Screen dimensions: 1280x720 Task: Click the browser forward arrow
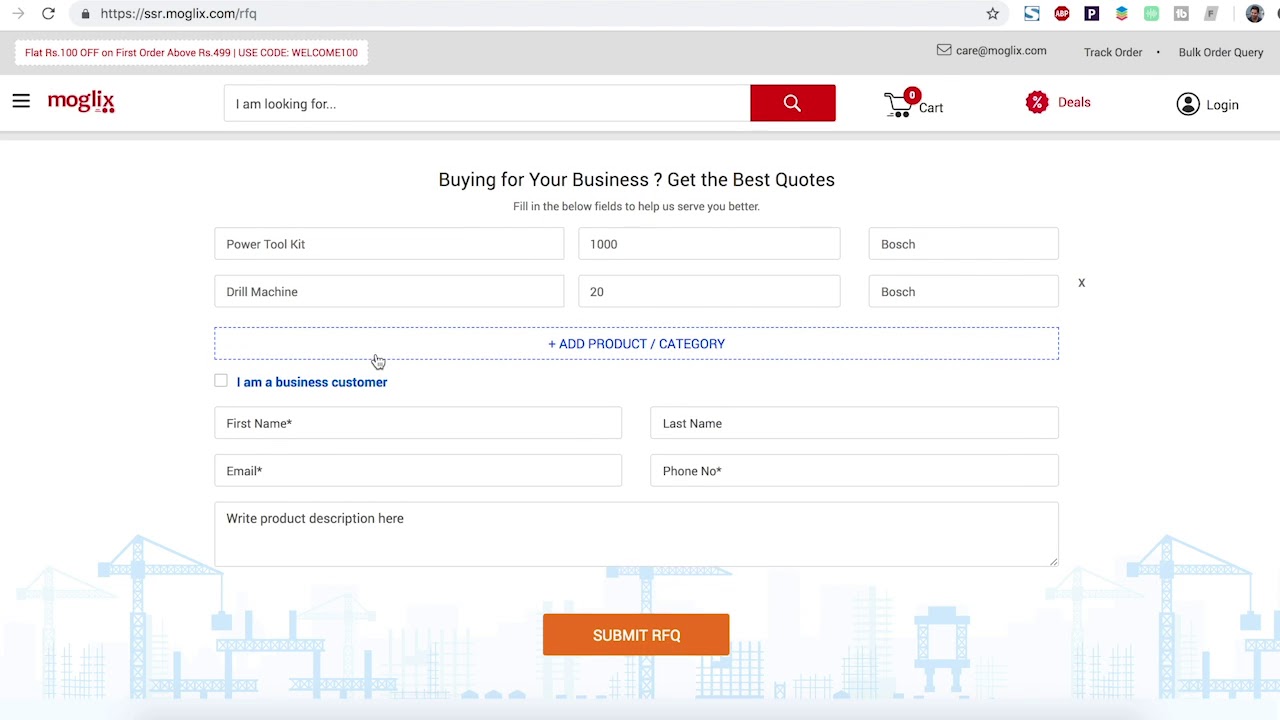pyautogui.click(x=18, y=14)
